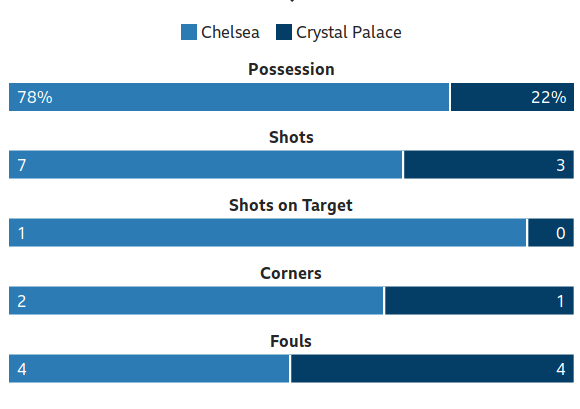This screenshot has height=409, width=580.
Task: Click the Chelsea legend color swatch
Action: pyautogui.click(x=189, y=32)
